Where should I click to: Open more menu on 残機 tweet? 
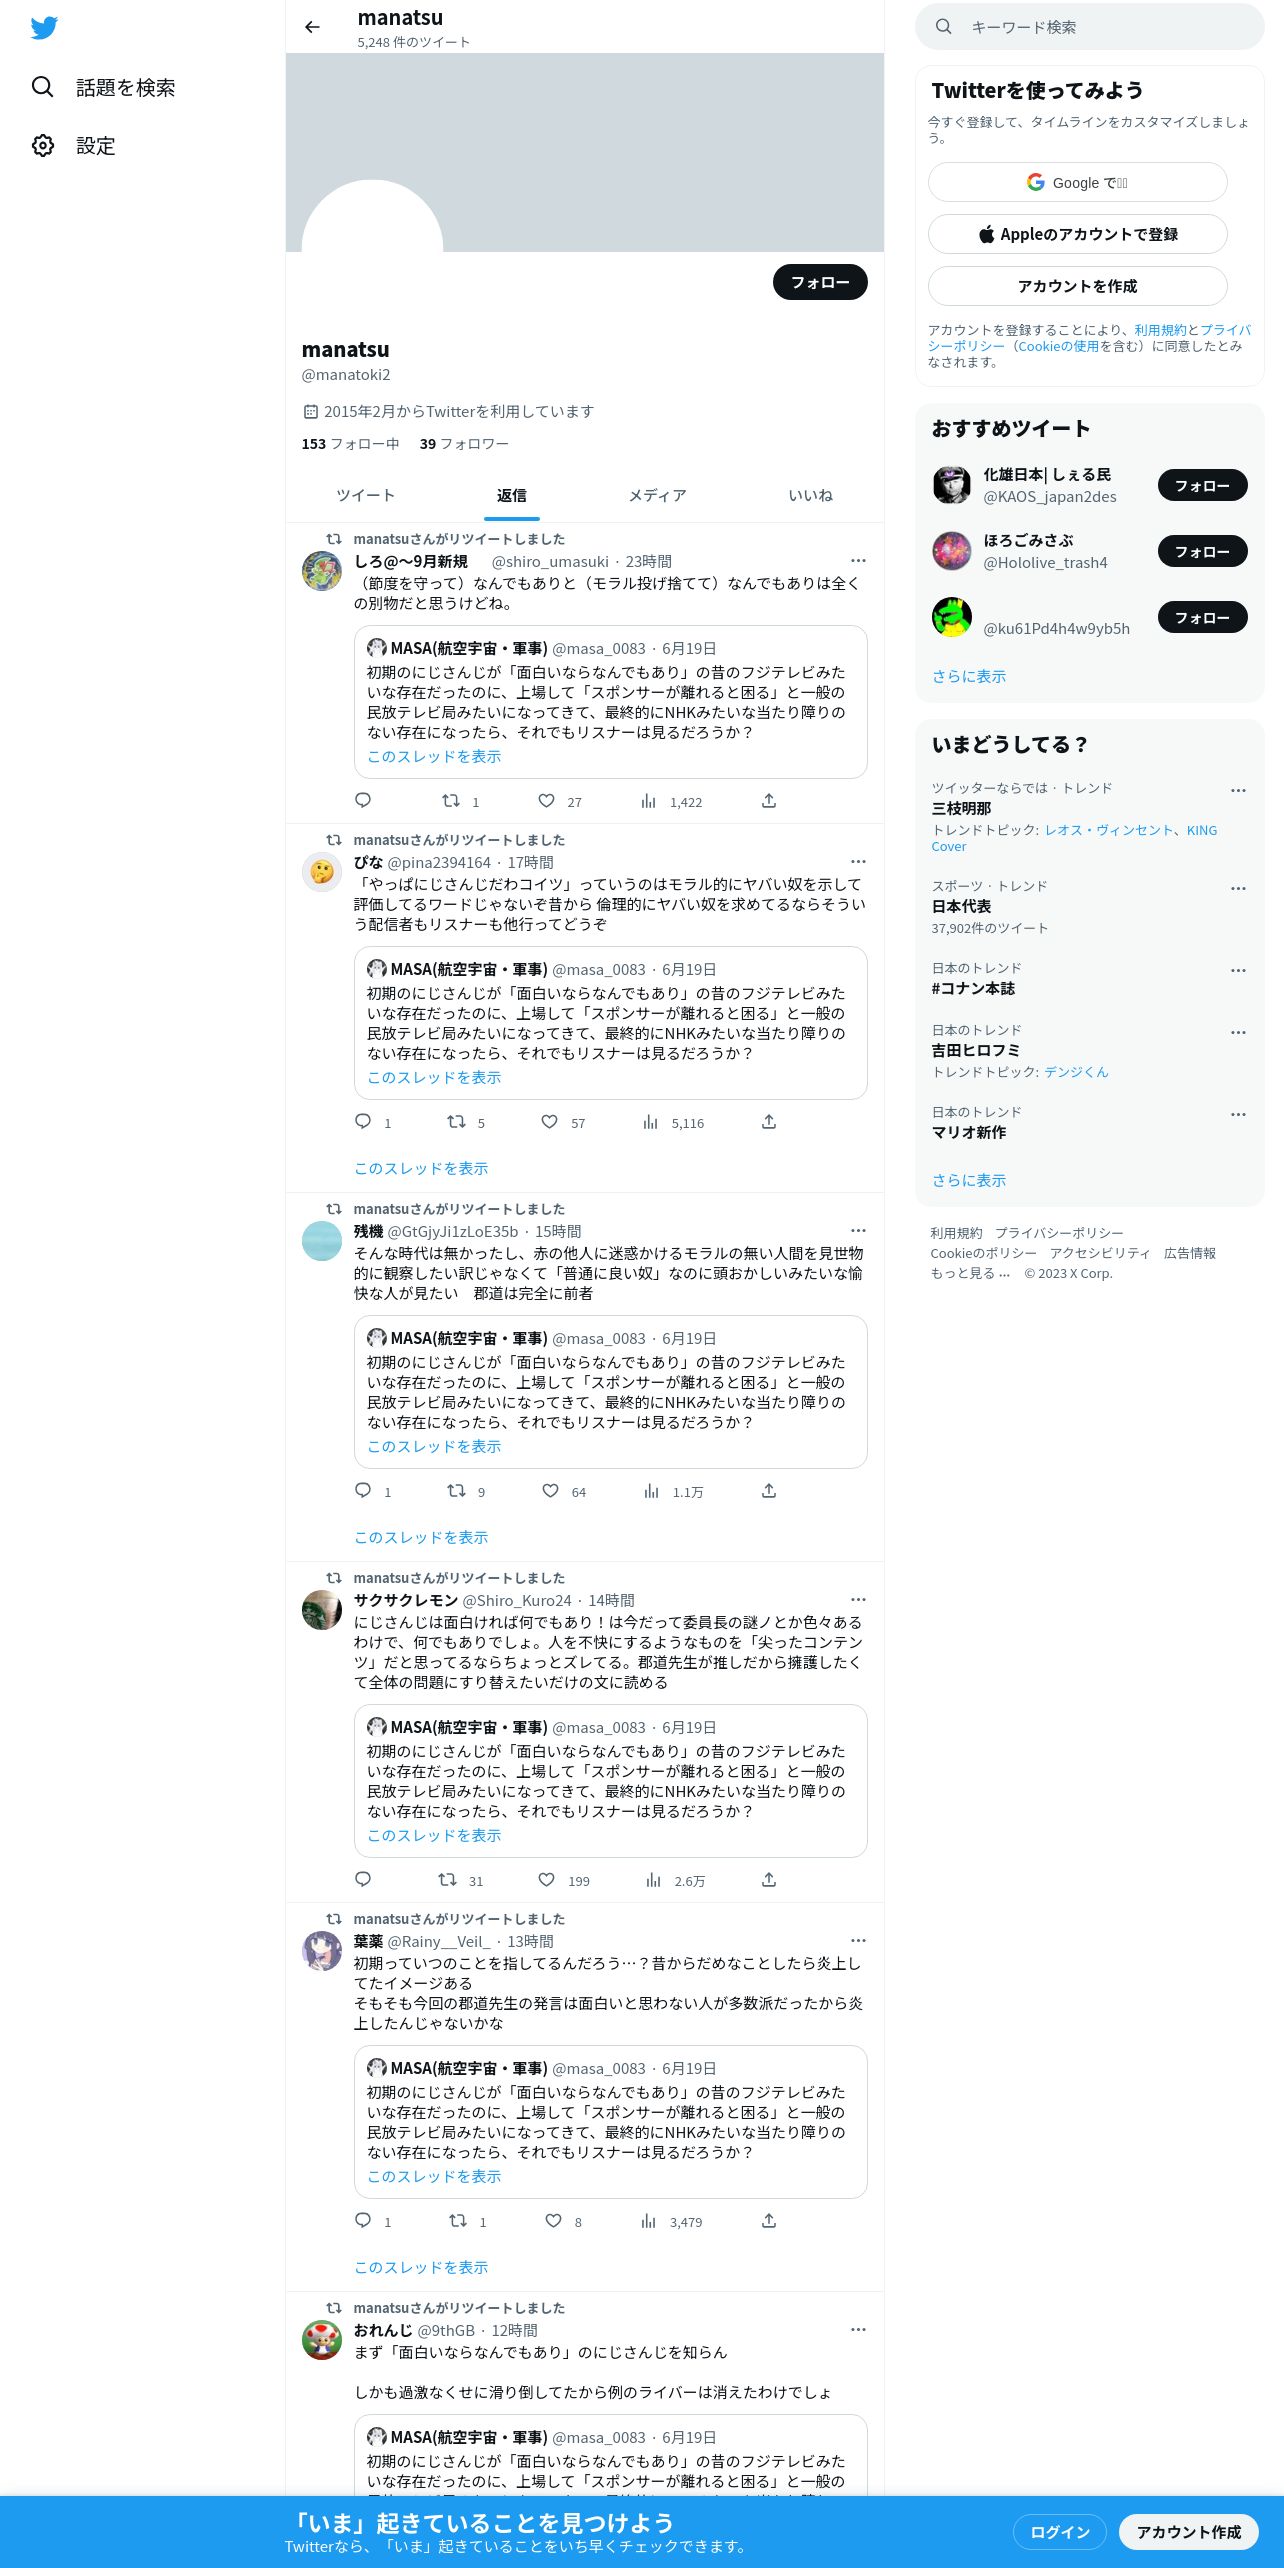(x=858, y=1231)
